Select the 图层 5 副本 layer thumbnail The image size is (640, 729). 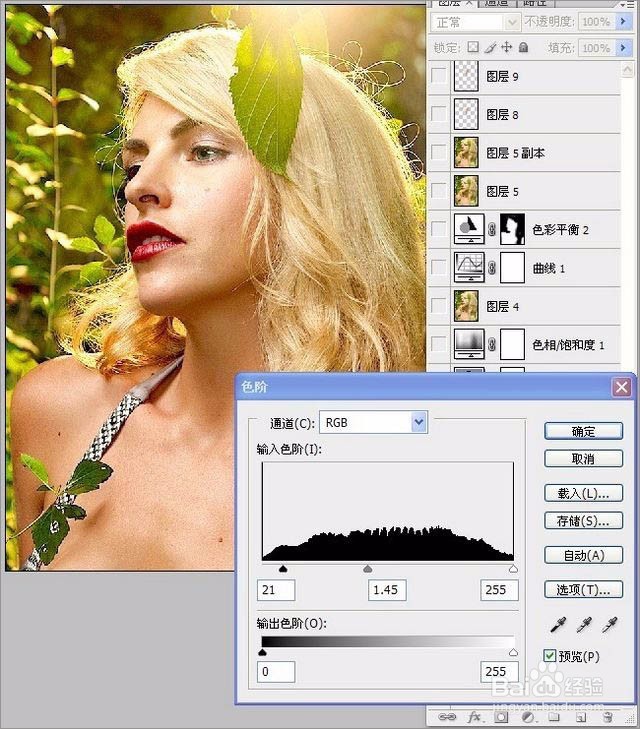pos(466,152)
